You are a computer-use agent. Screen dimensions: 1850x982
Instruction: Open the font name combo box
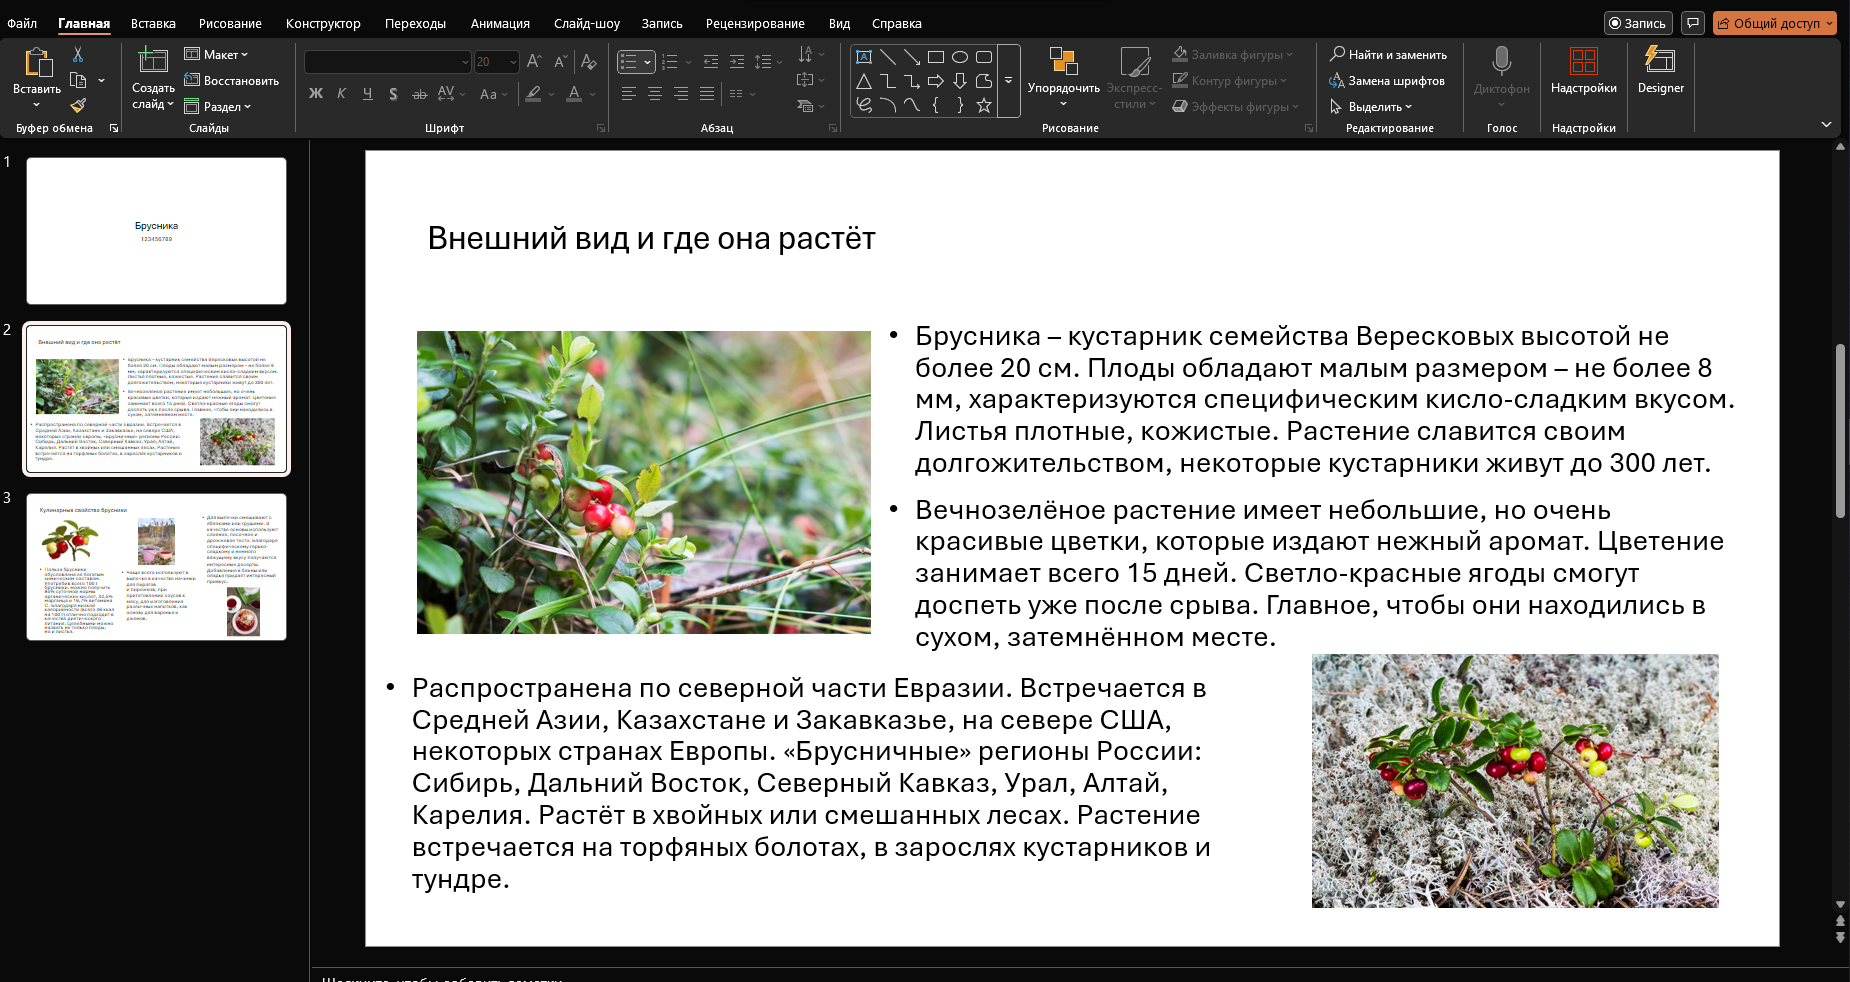[x=387, y=62]
